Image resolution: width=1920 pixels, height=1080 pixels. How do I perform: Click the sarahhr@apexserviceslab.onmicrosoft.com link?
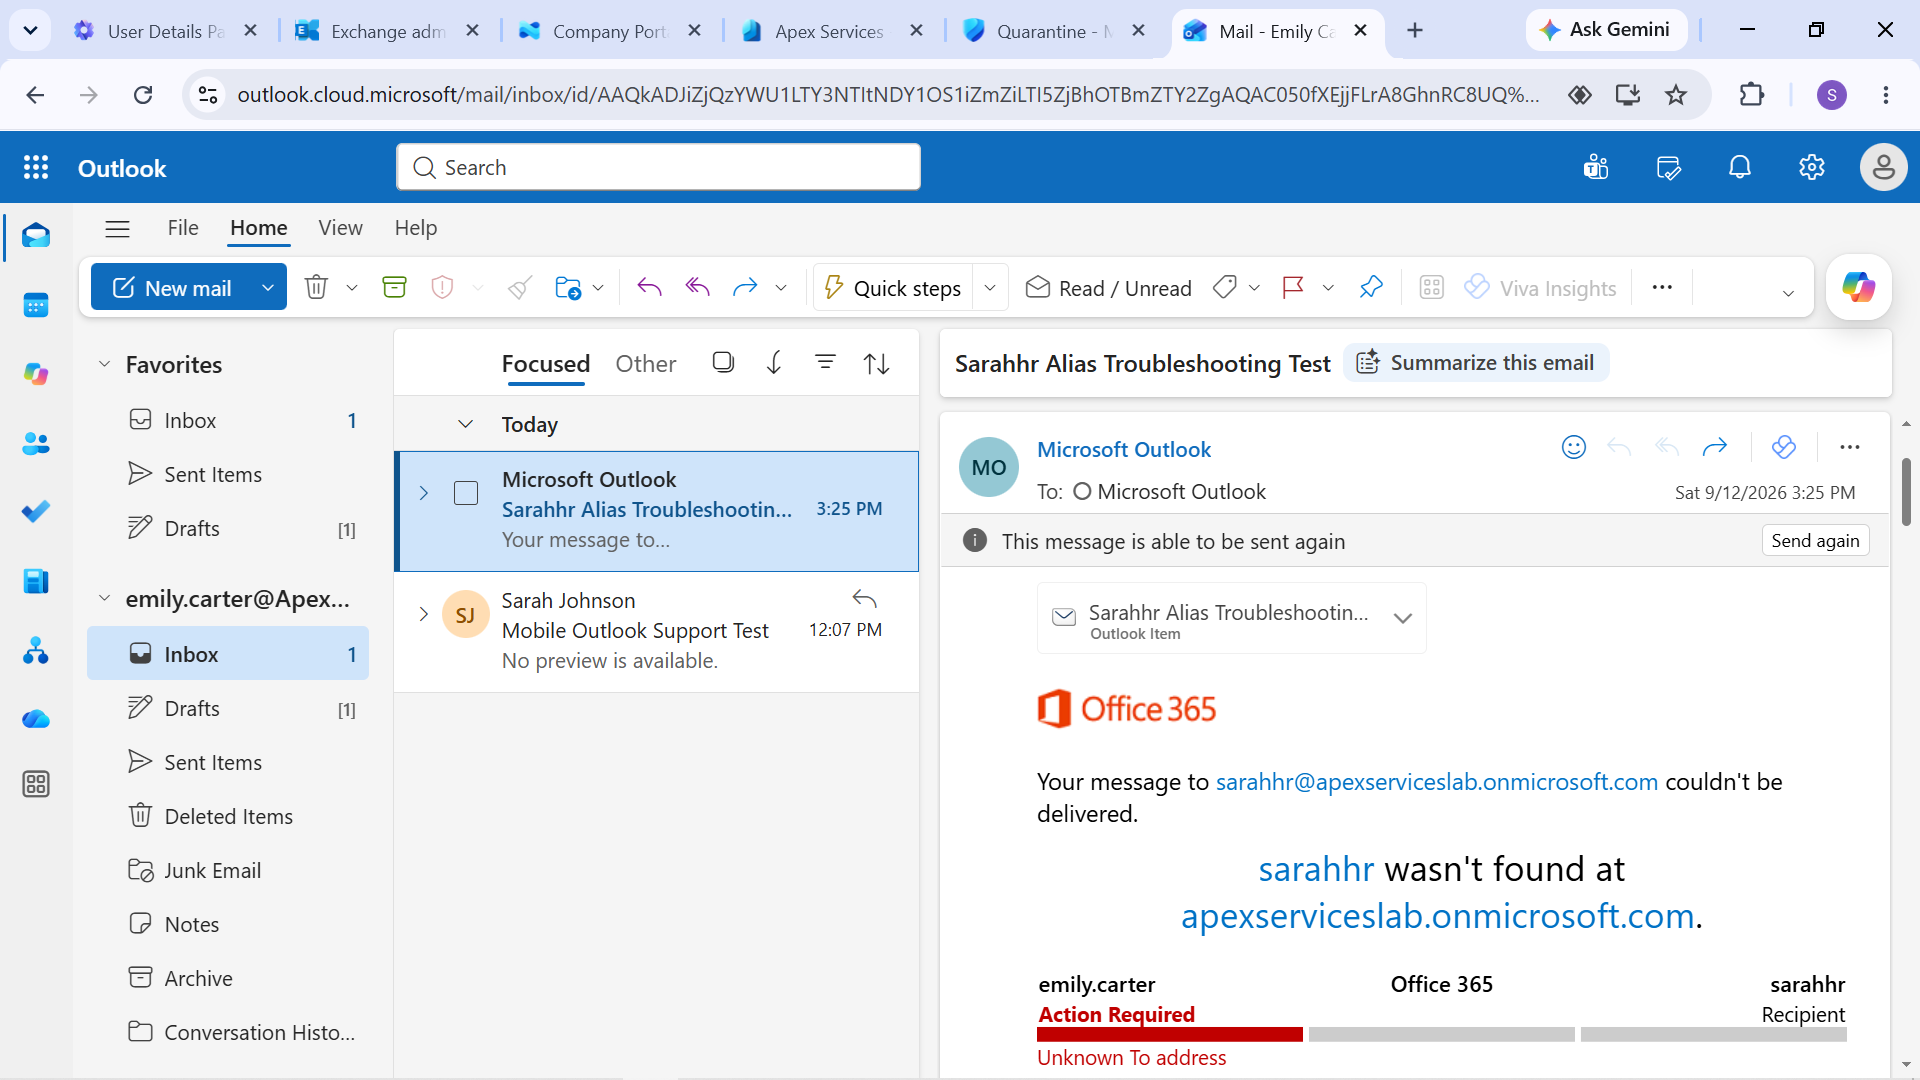1436,782
